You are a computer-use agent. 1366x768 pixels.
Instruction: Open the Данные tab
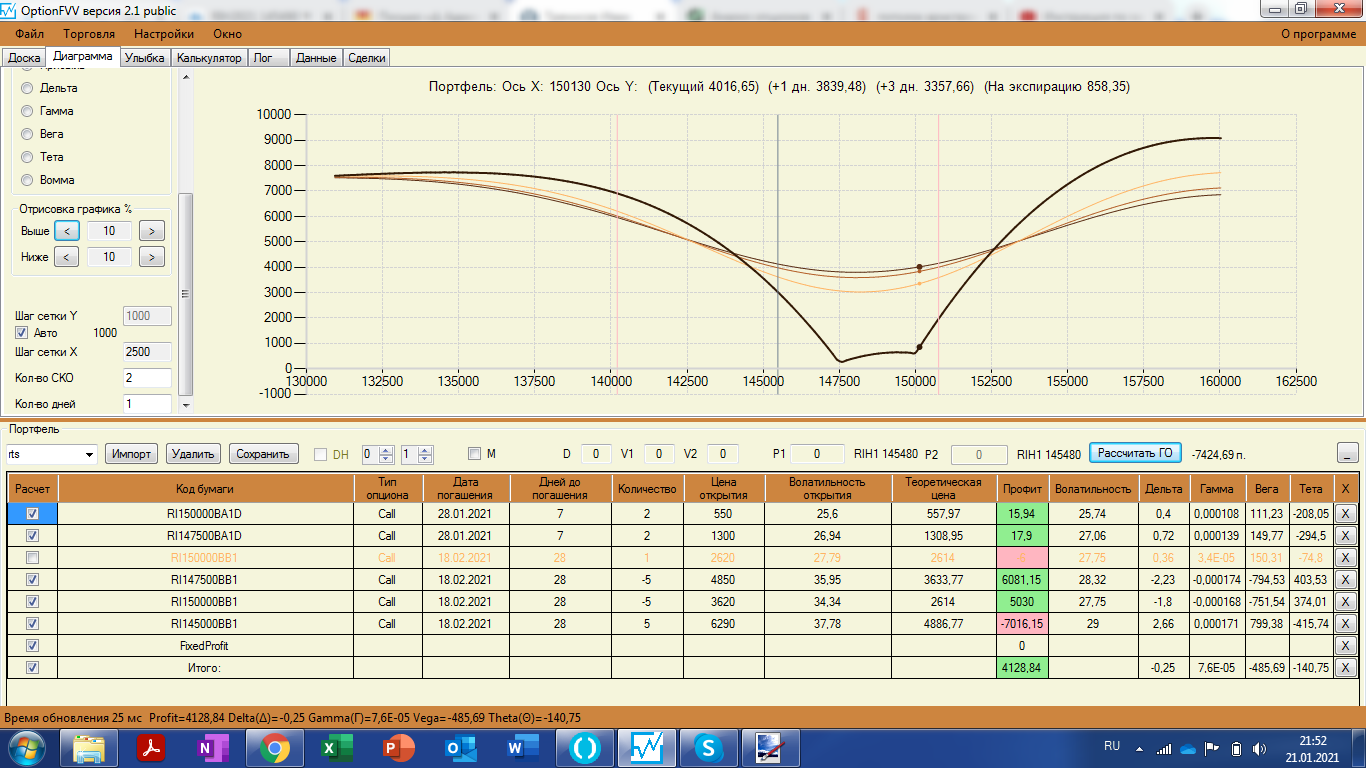point(316,58)
